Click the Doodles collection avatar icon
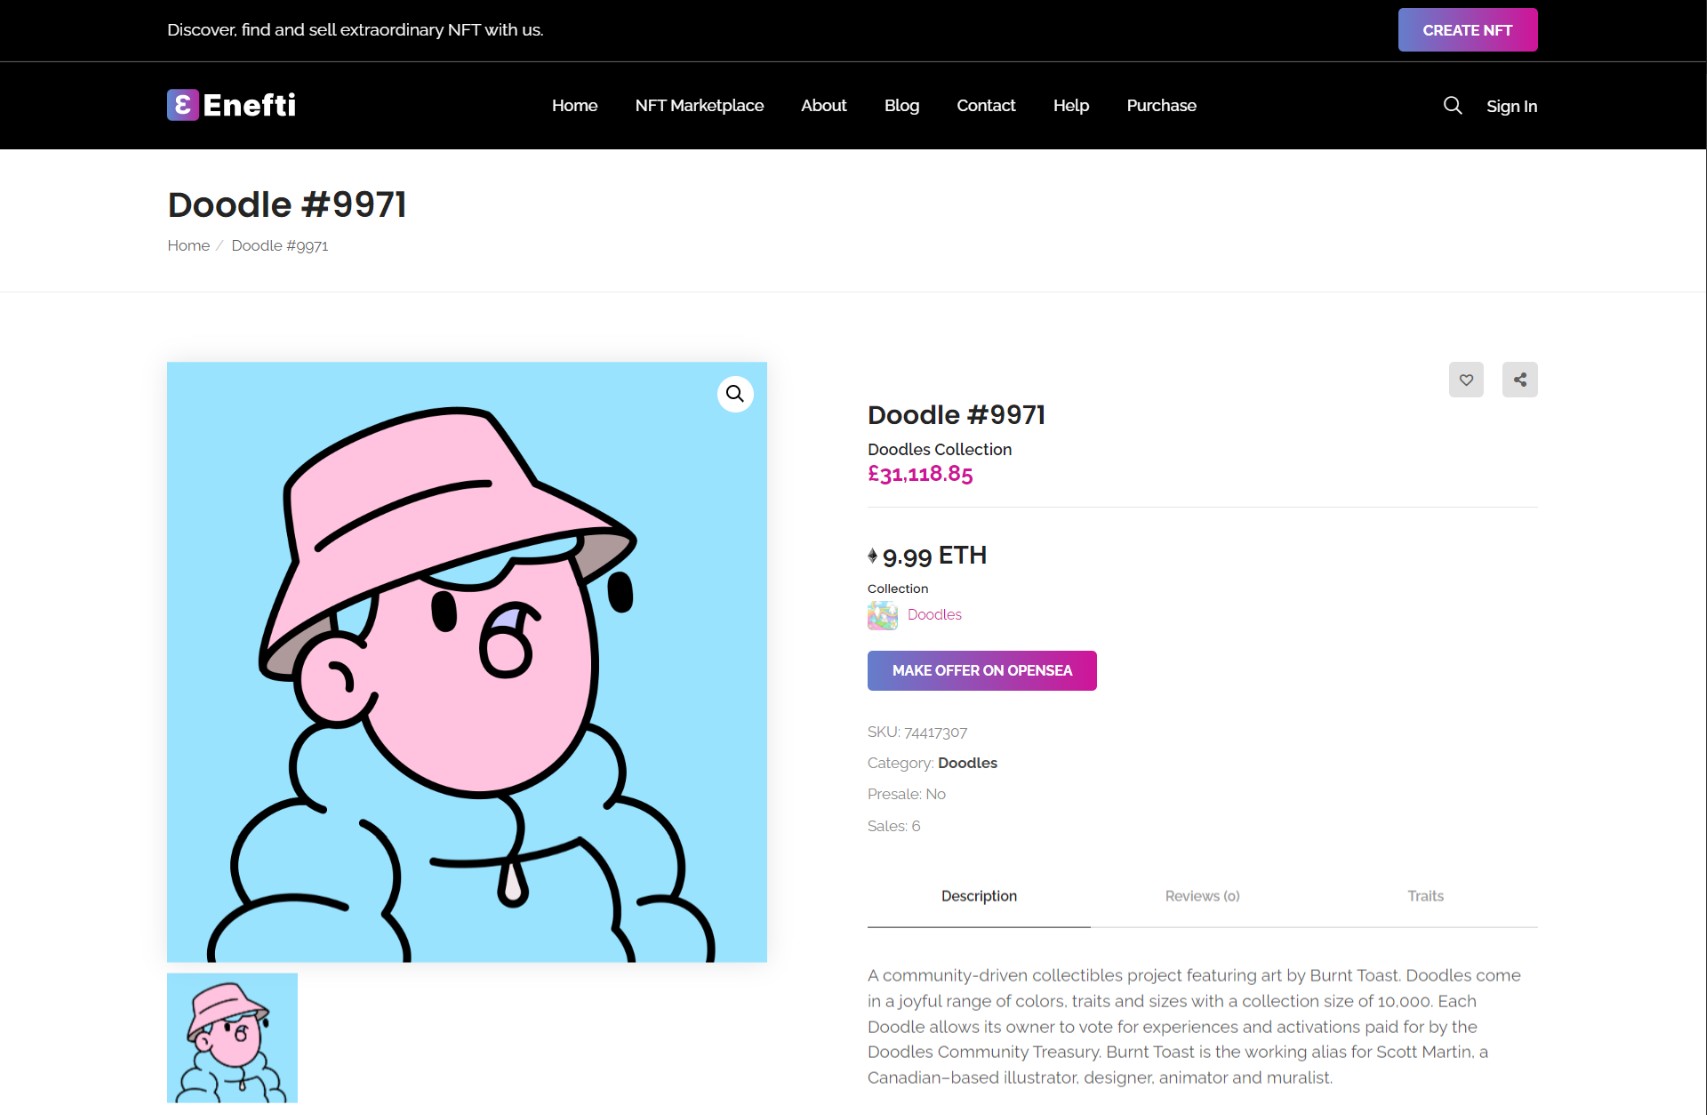1707x1115 pixels. point(882,615)
